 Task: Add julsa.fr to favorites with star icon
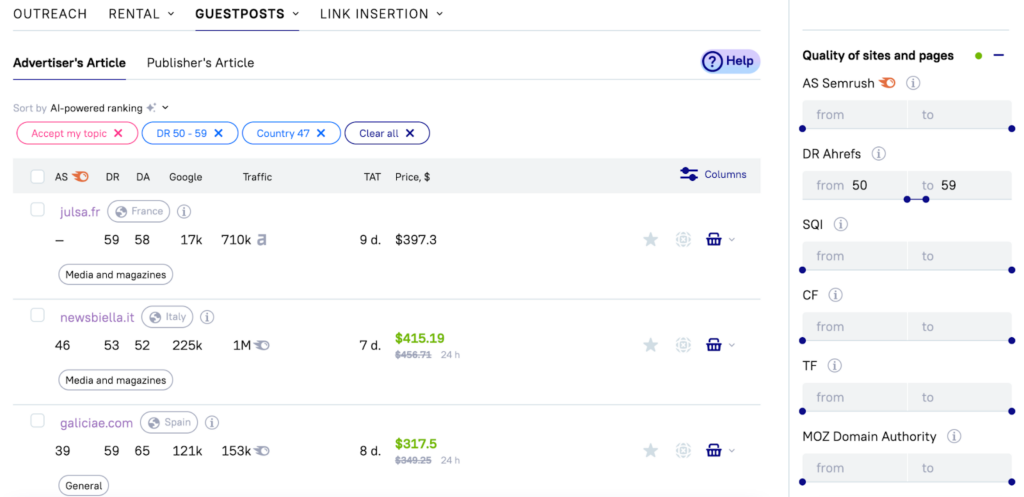coord(650,239)
